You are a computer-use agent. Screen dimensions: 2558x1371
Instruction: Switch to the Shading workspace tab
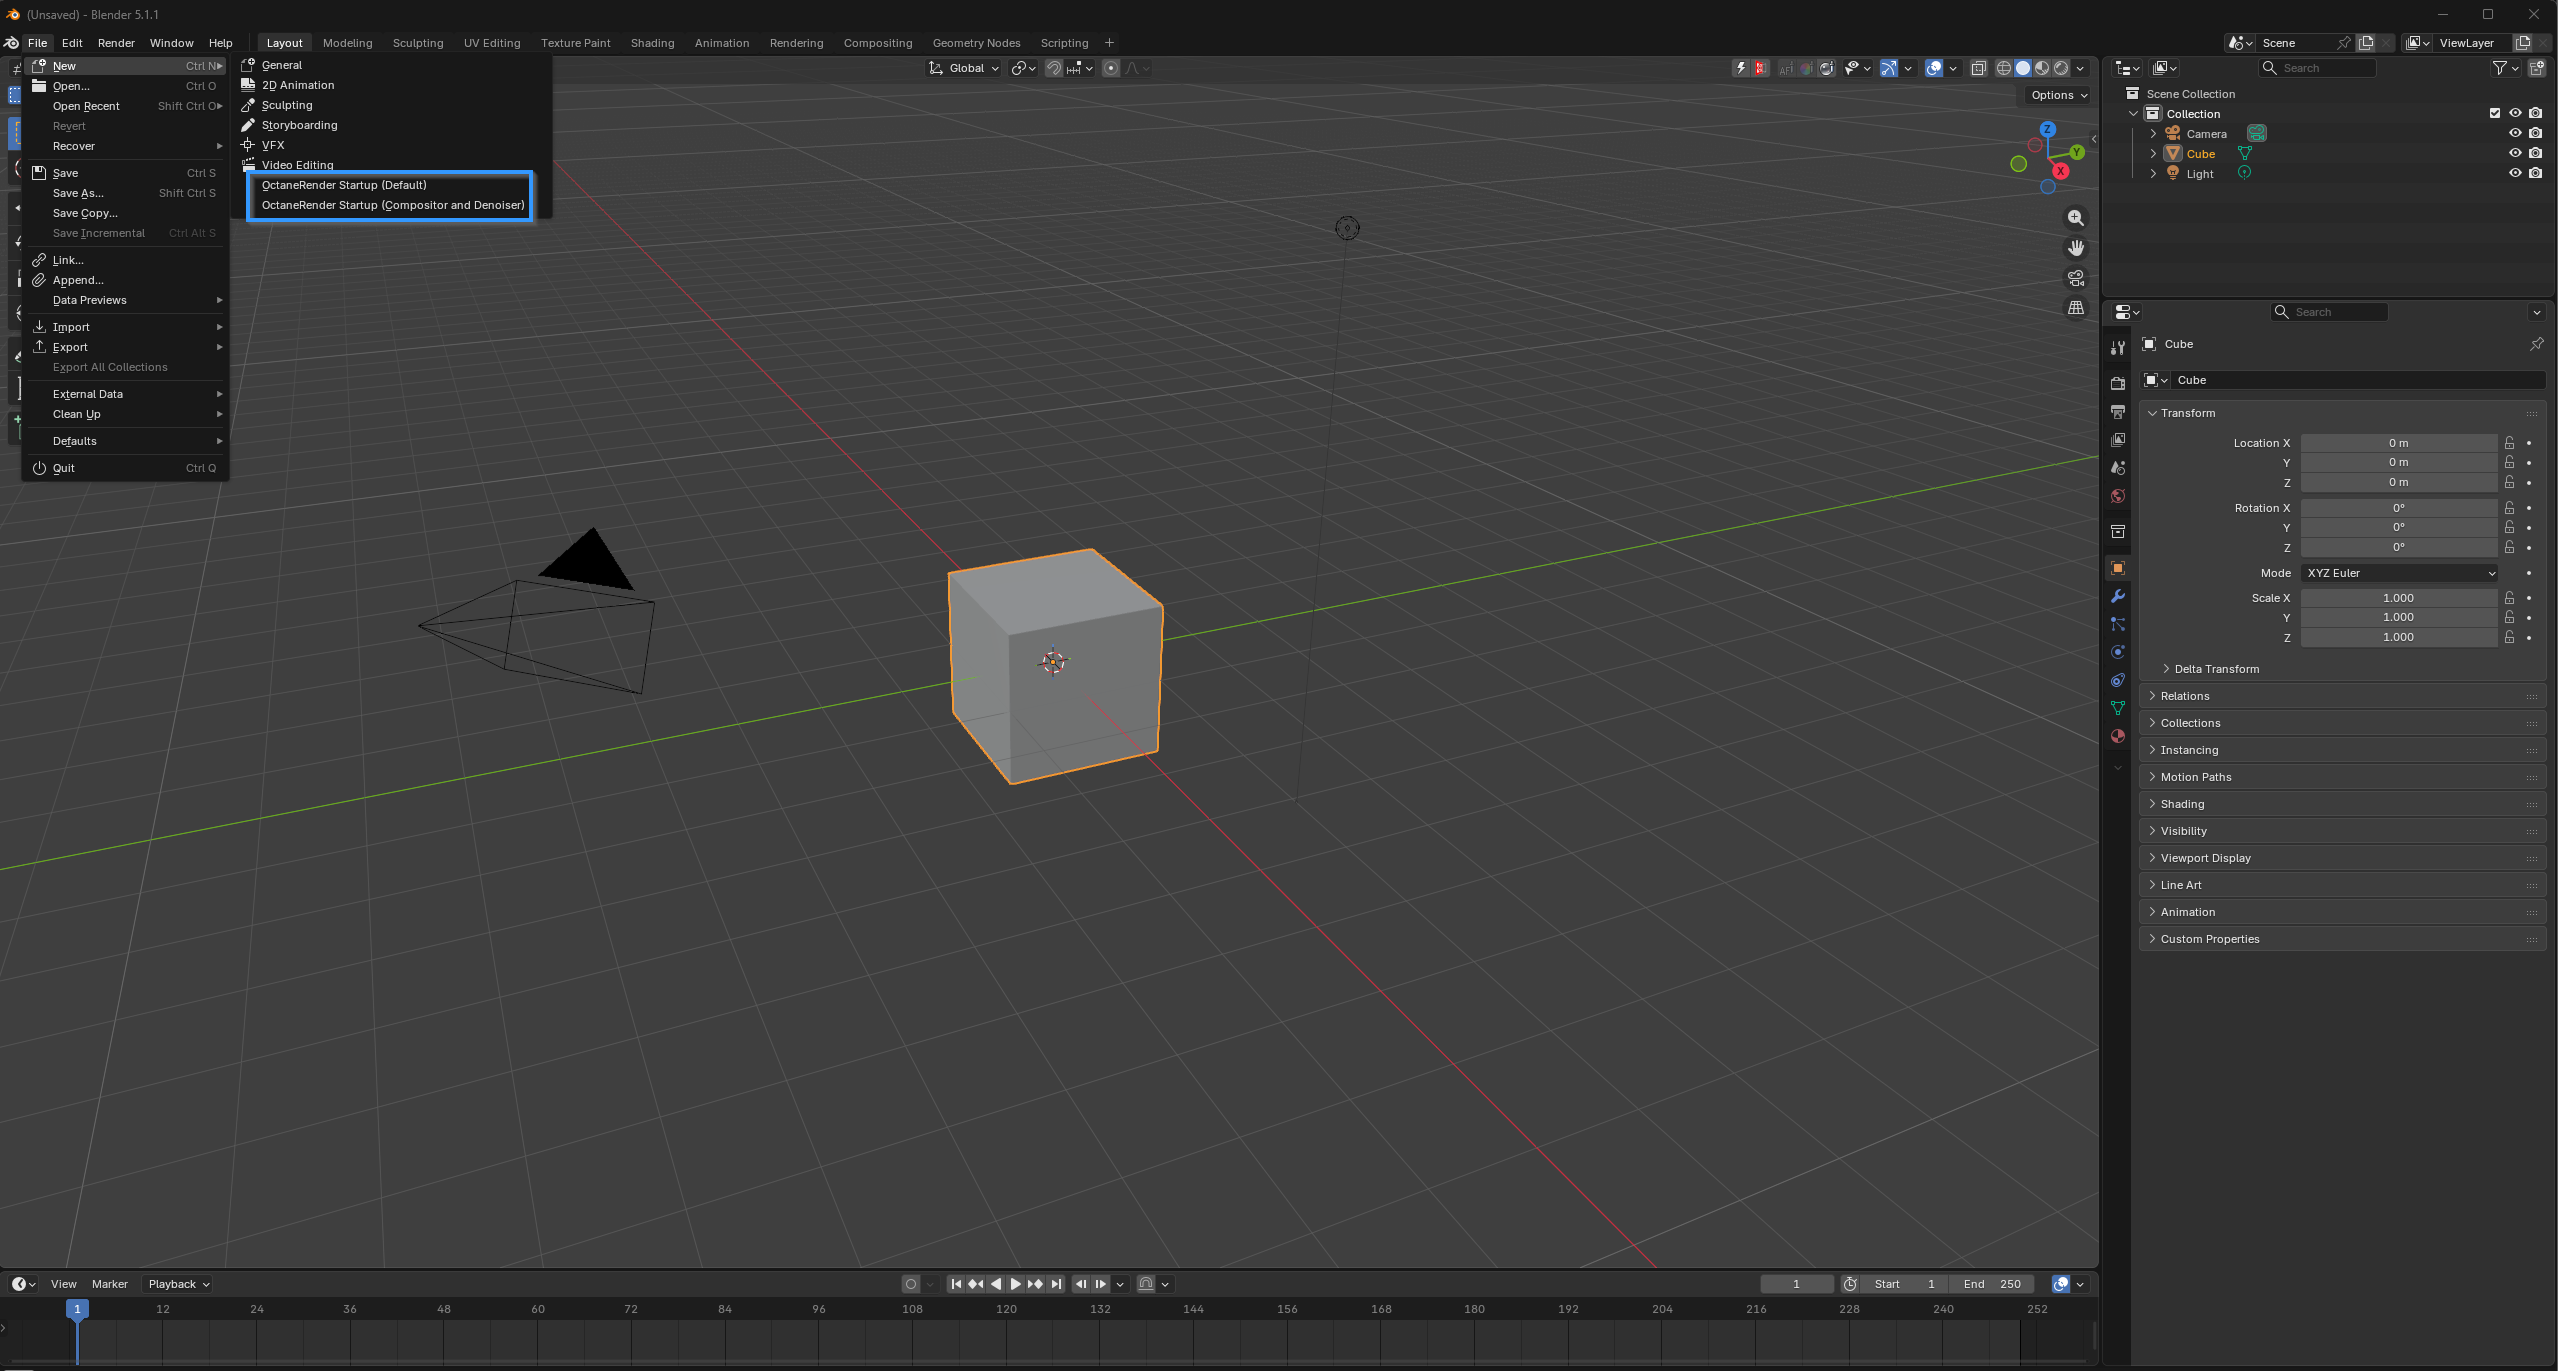[652, 43]
